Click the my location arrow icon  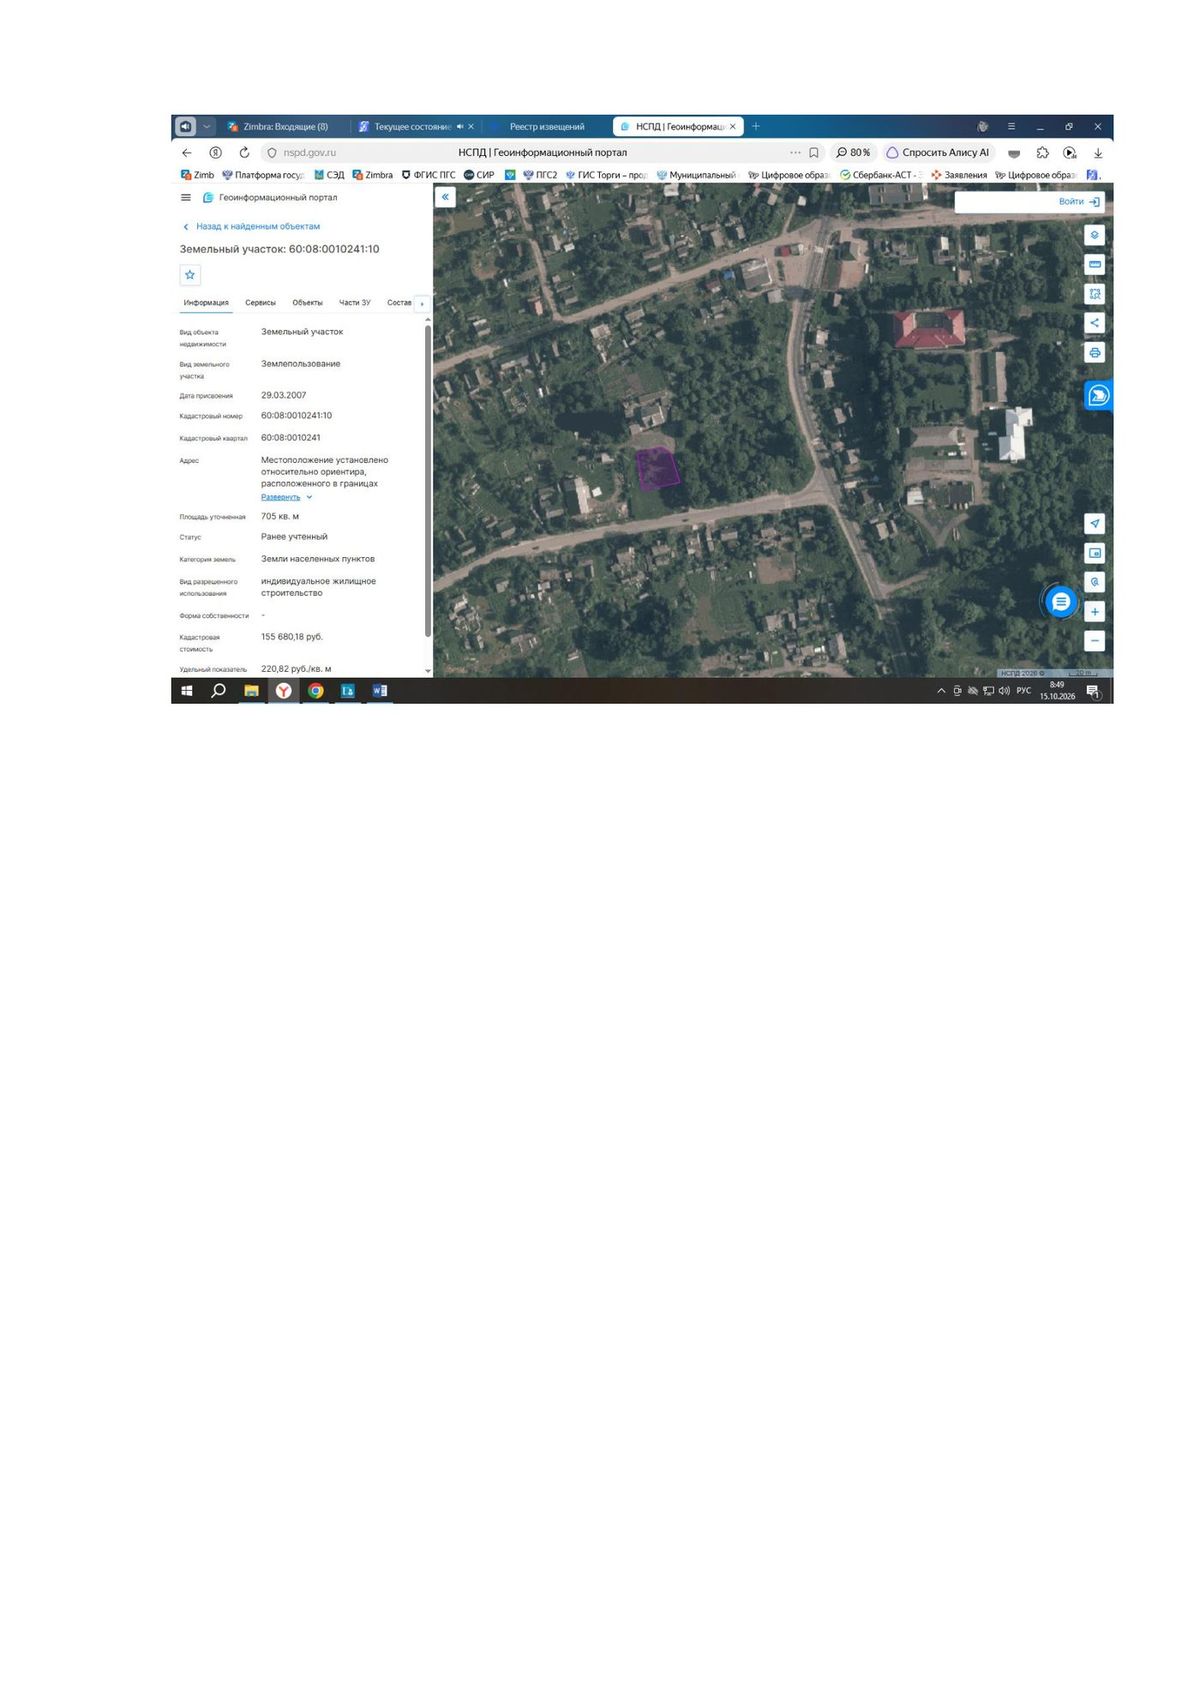1094,524
